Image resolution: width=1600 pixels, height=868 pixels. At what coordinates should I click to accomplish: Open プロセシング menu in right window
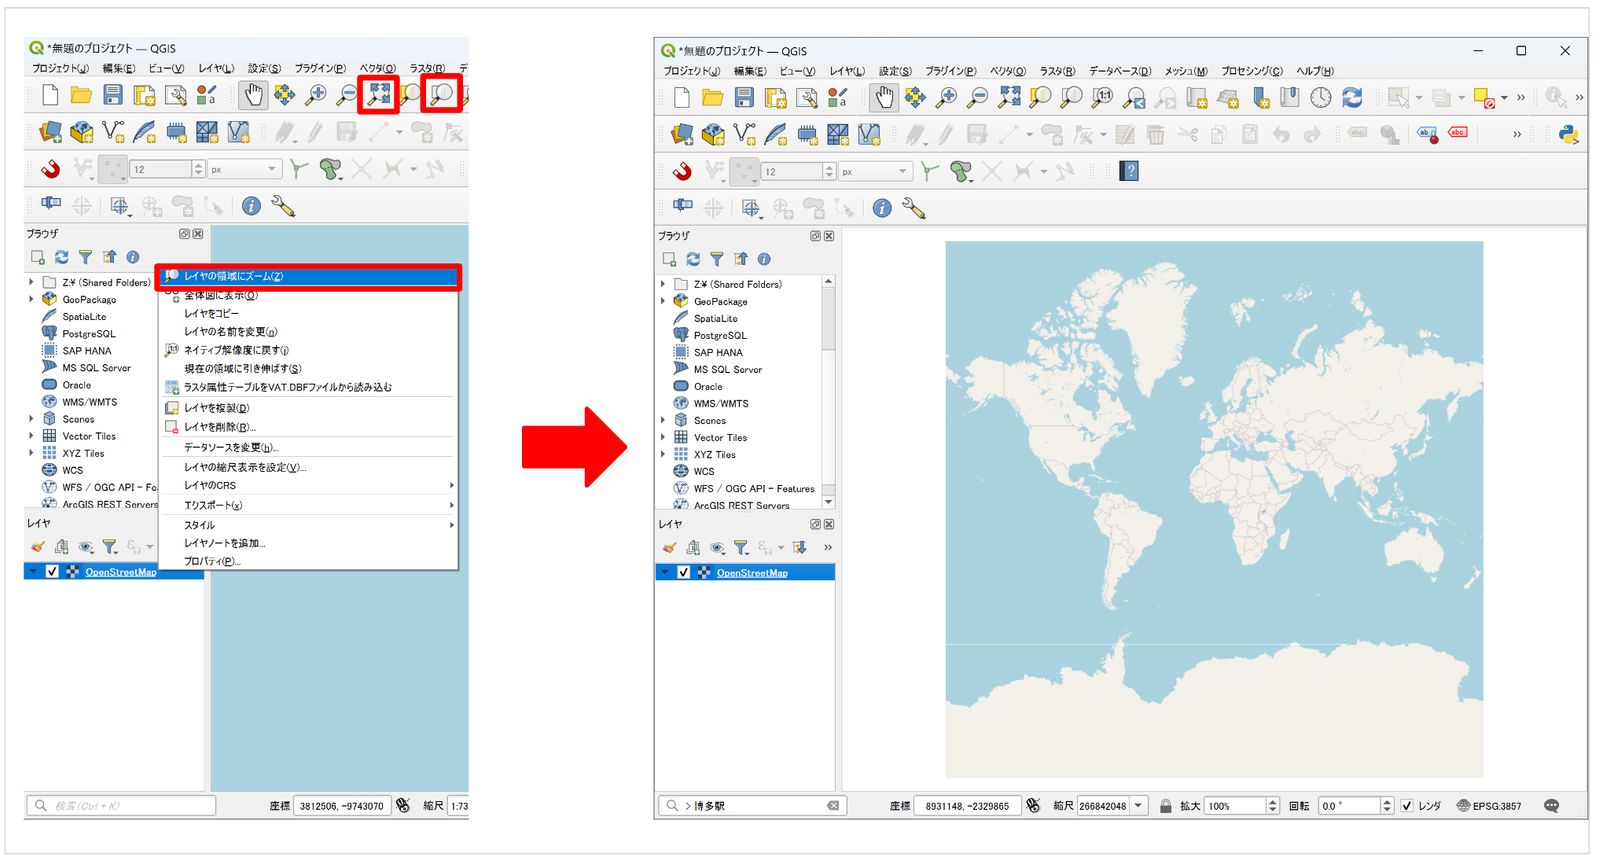coord(1251,71)
